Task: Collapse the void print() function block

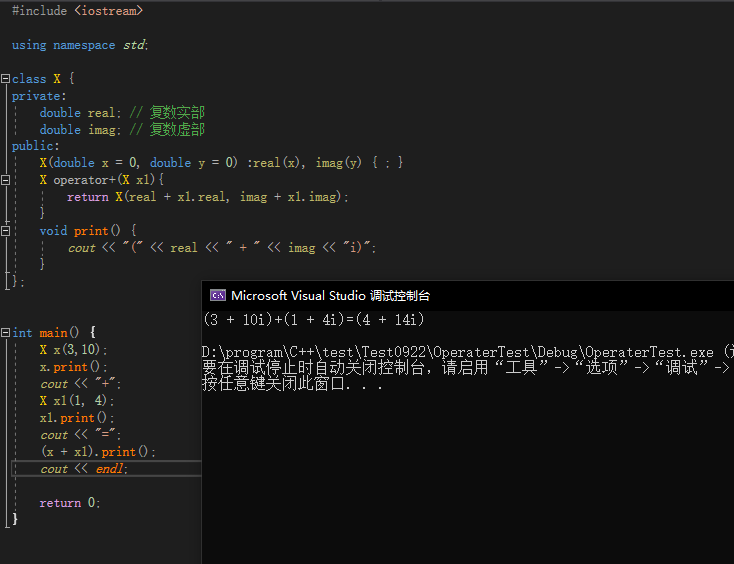Action: pyautogui.click(x=6, y=231)
